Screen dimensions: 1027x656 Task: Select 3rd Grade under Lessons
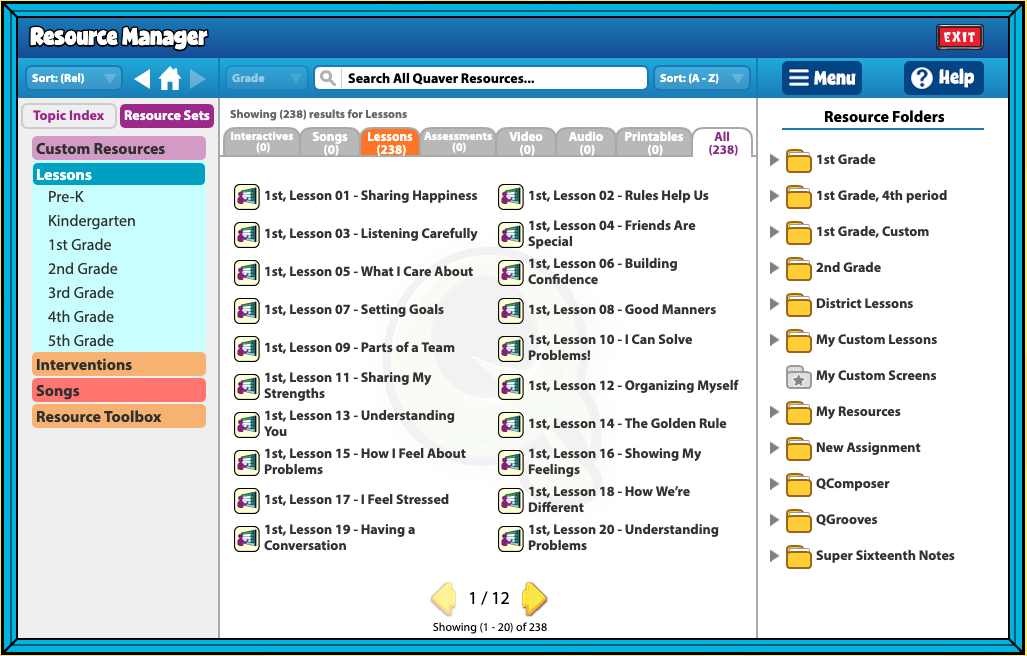coord(81,293)
